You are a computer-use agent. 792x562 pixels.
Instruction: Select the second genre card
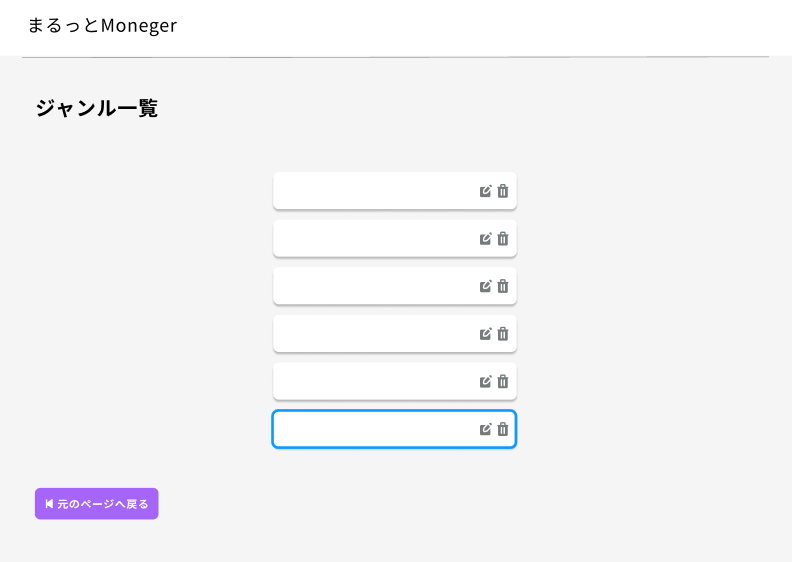(x=394, y=238)
